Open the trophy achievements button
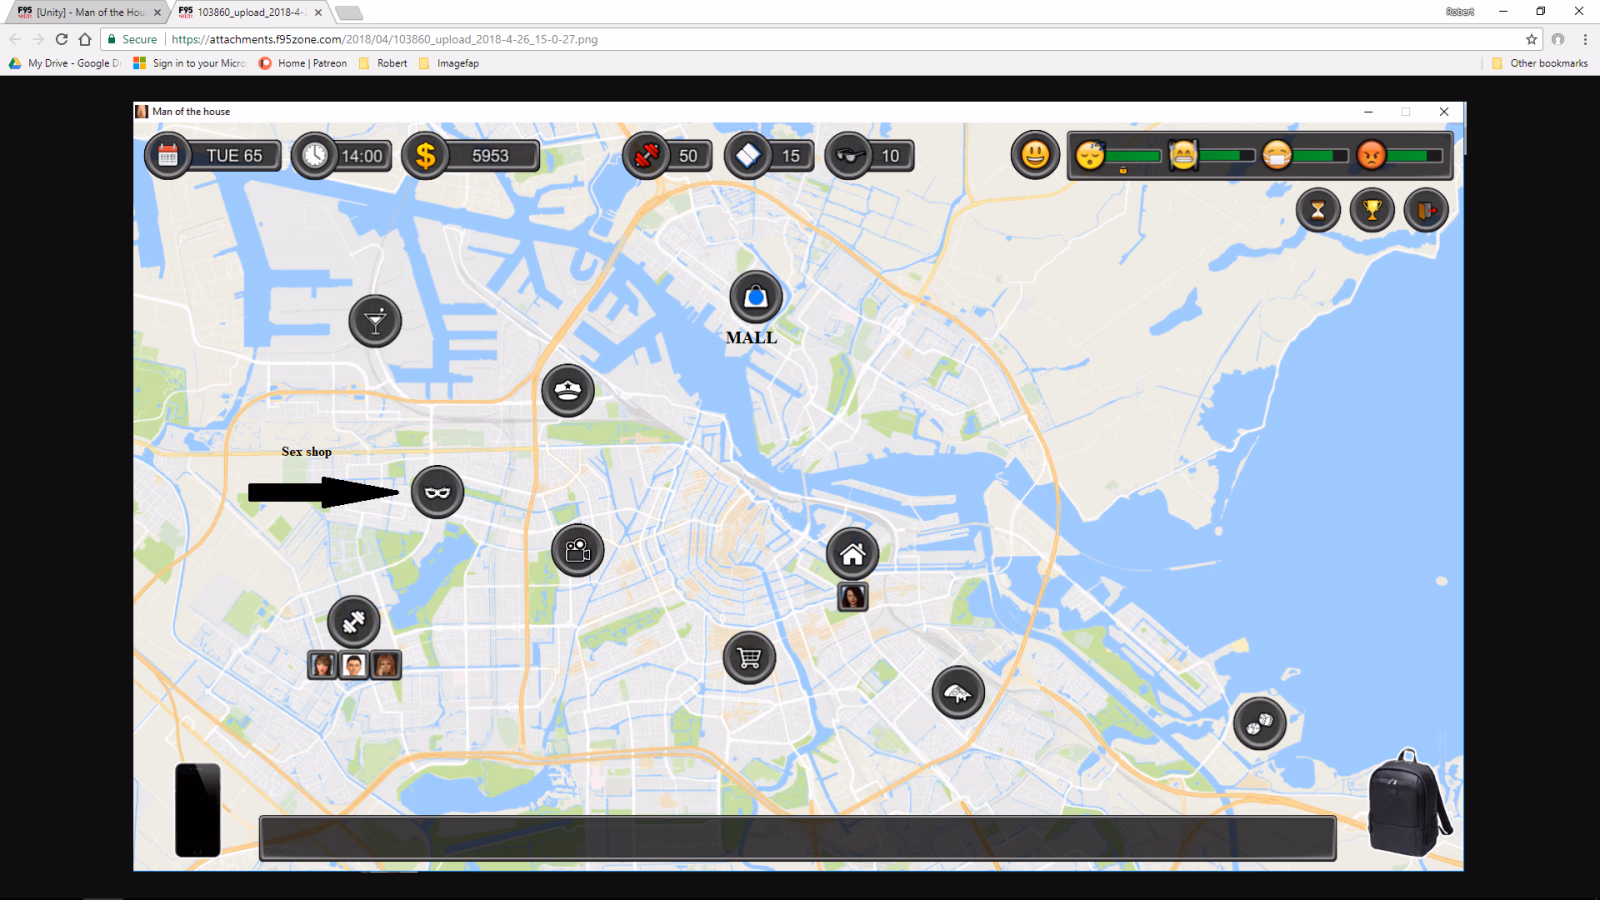The width and height of the screenshot is (1600, 900). point(1372,210)
